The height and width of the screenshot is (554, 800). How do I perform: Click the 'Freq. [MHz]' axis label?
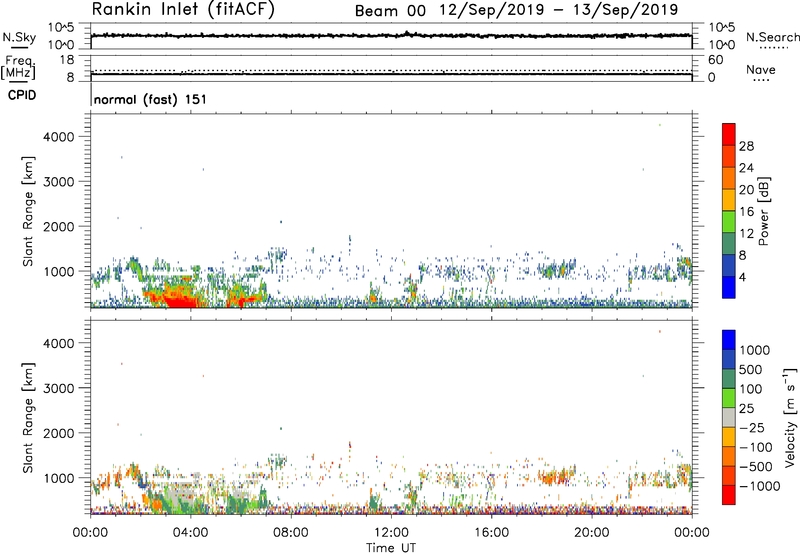(18, 67)
